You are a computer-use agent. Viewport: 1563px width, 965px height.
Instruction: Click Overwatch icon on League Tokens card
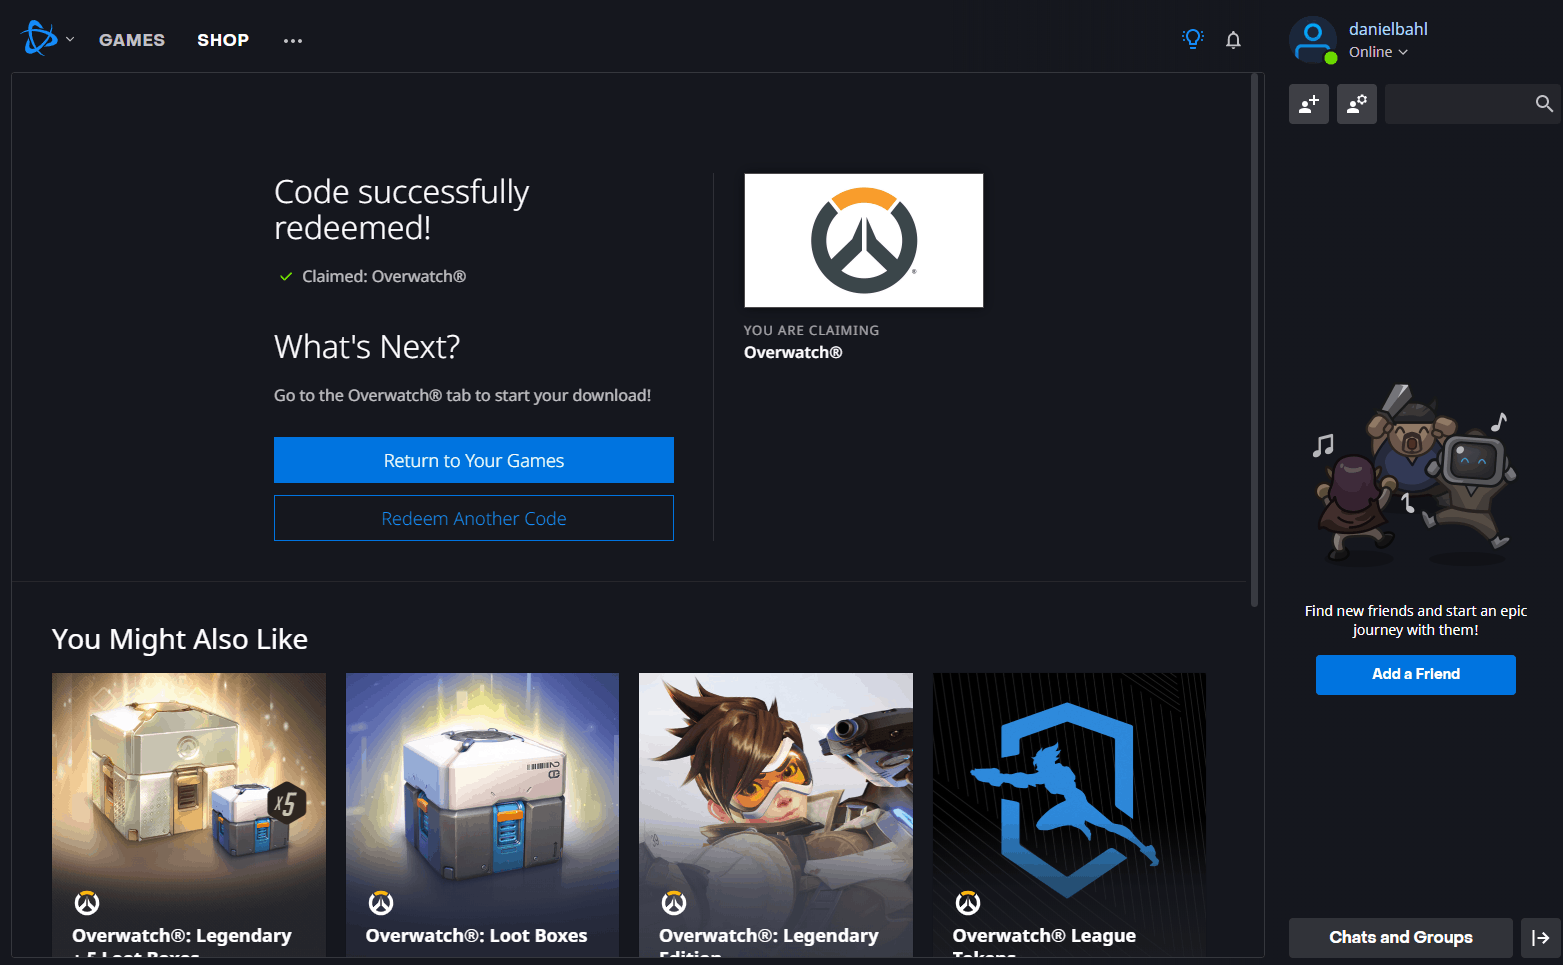[968, 903]
